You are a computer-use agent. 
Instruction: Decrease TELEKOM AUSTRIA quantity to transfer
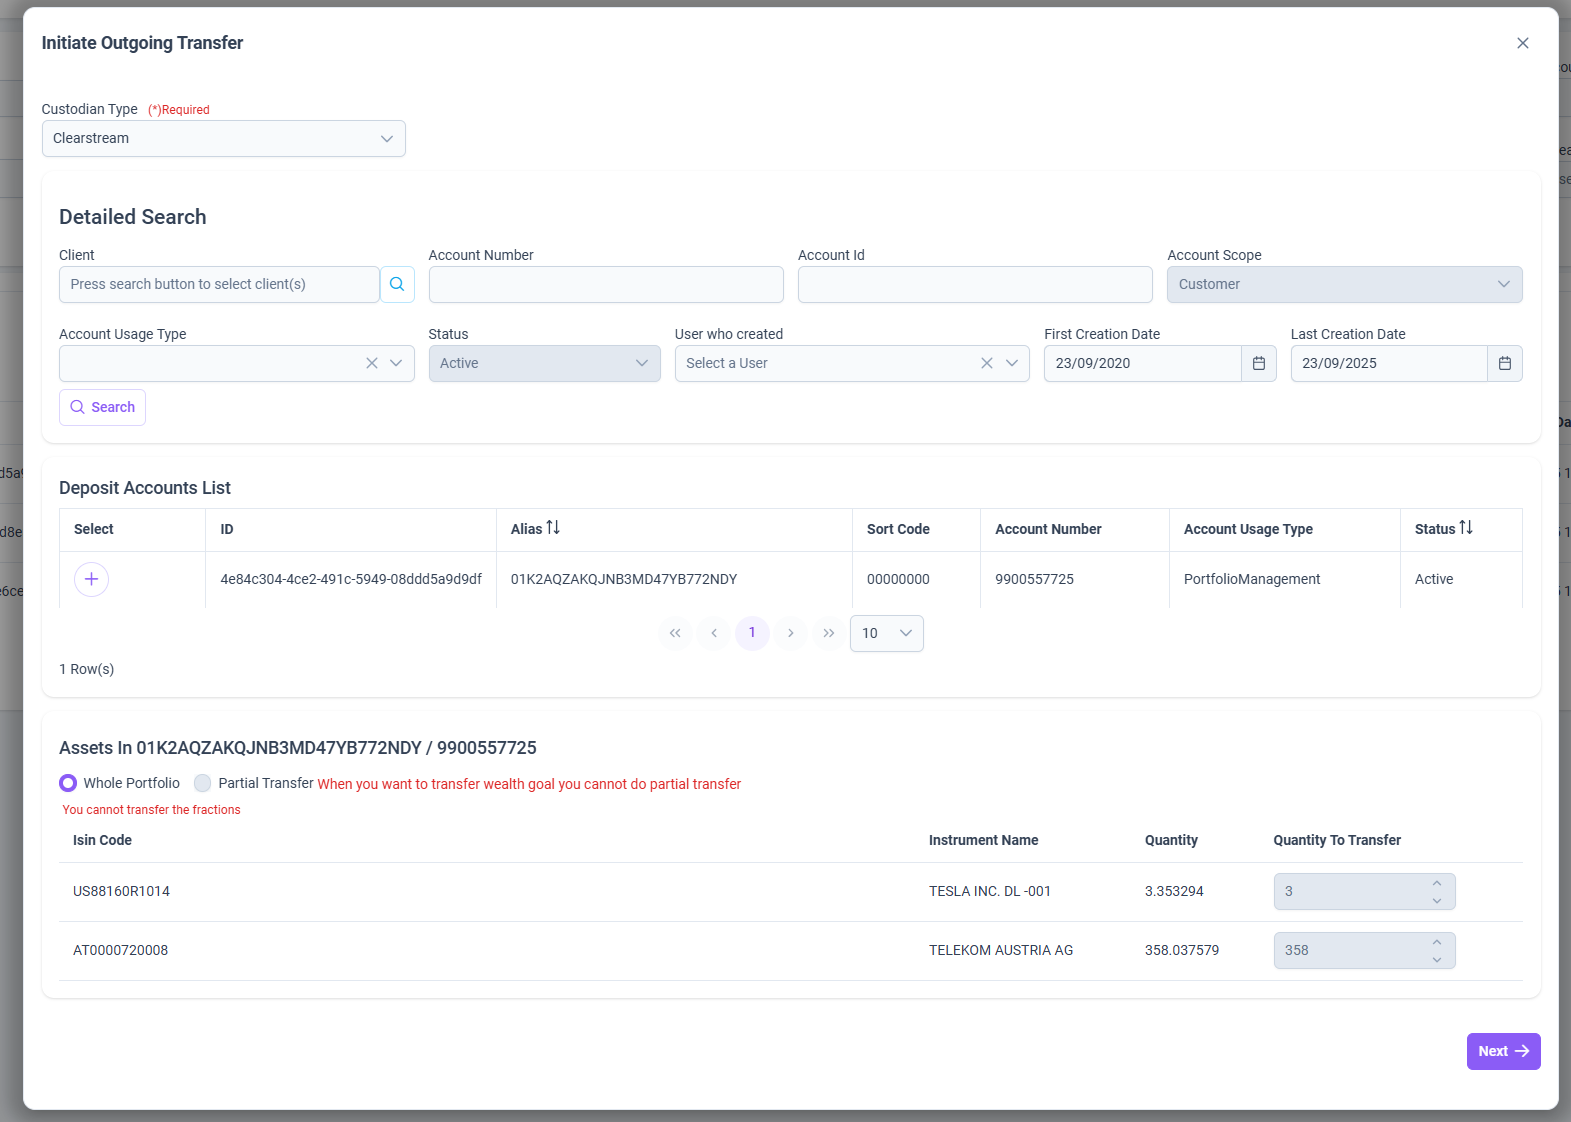click(1437, 959)
